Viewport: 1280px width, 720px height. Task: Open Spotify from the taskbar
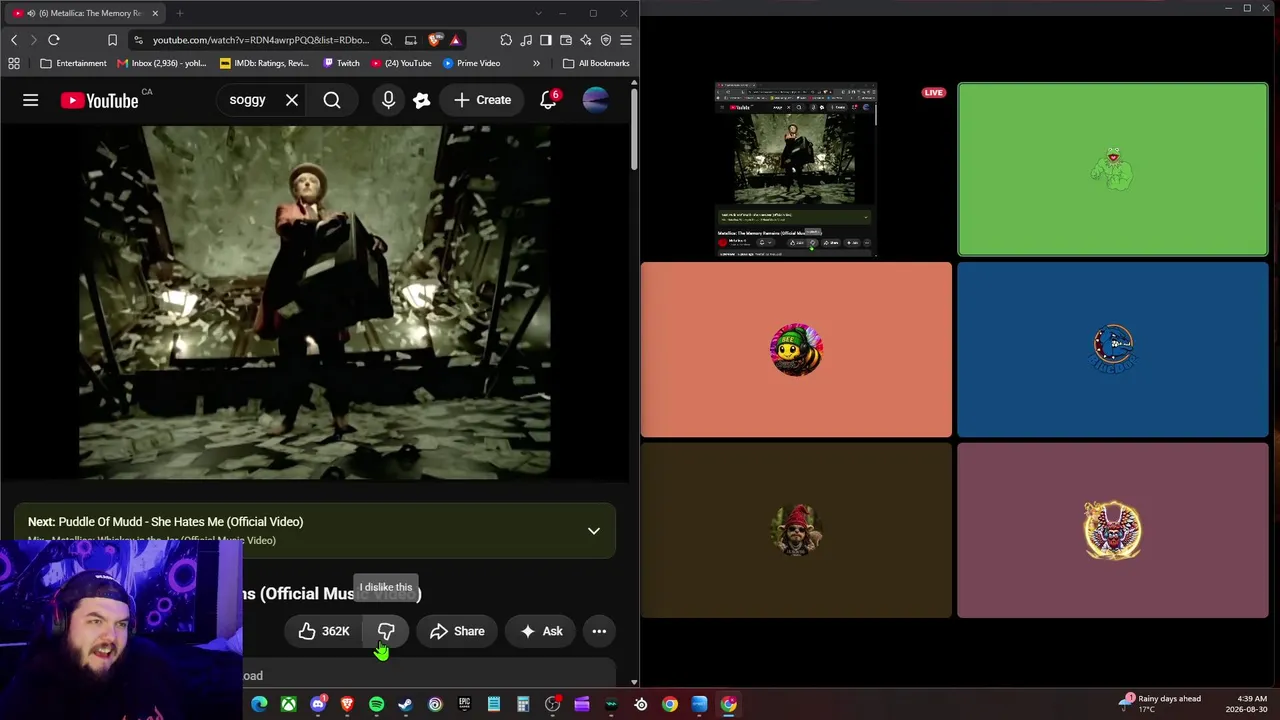click(x=377, y=704)
